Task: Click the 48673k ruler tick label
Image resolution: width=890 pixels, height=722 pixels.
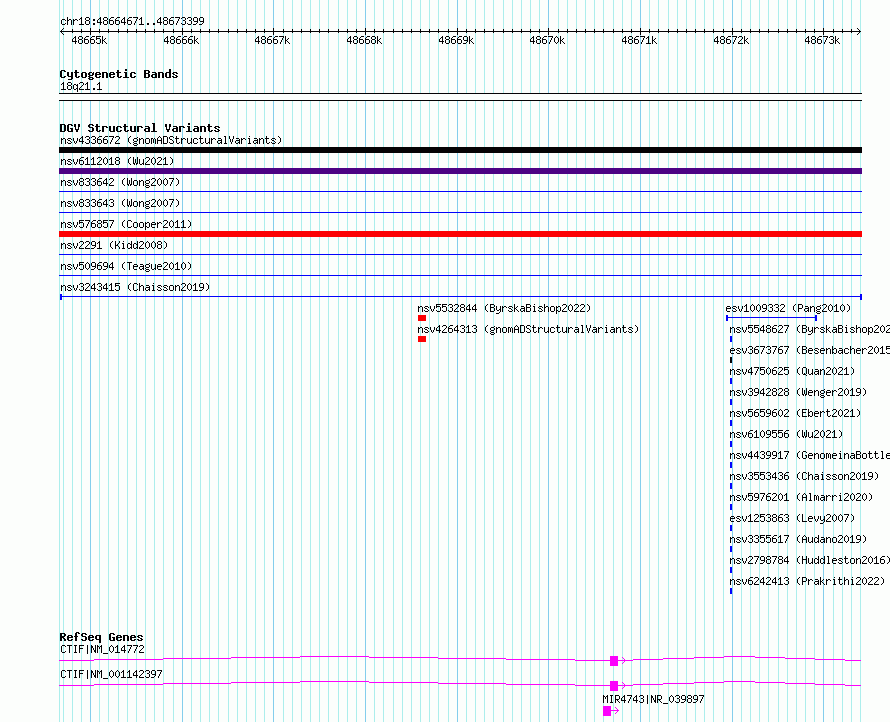Action: tap(822, 40)
